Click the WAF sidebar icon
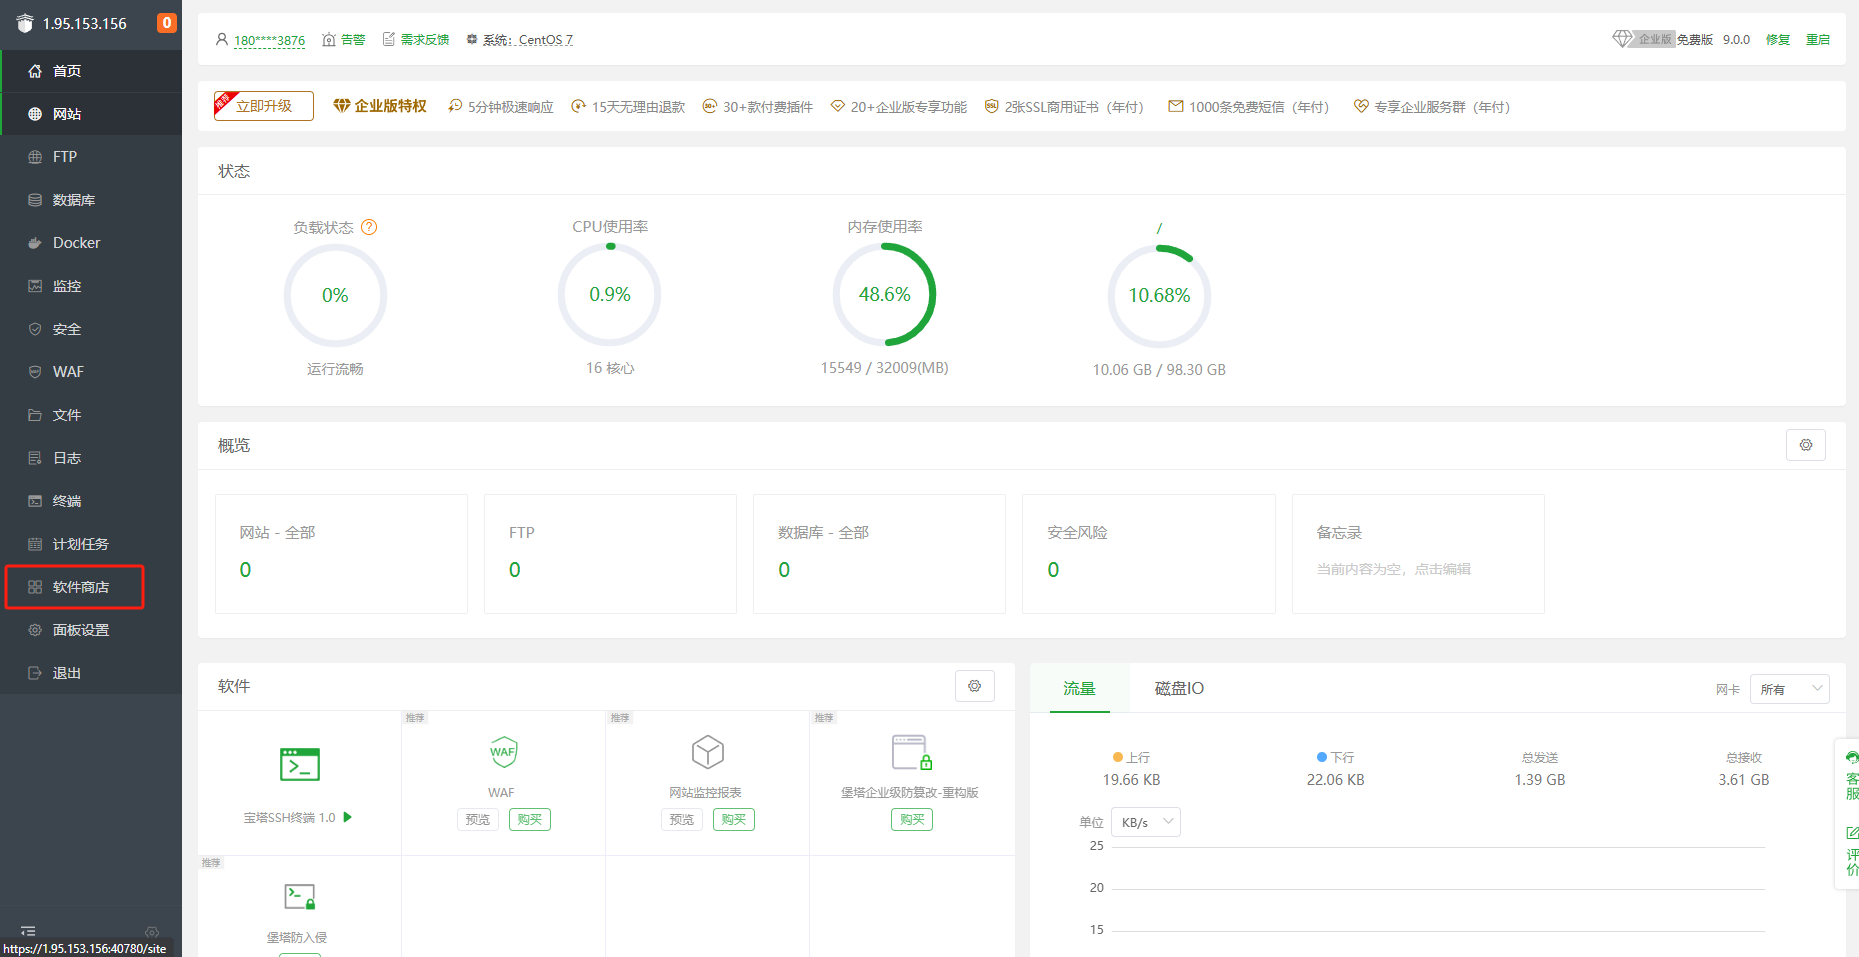This screenshot has height=957, width=1859. point(35,372)
